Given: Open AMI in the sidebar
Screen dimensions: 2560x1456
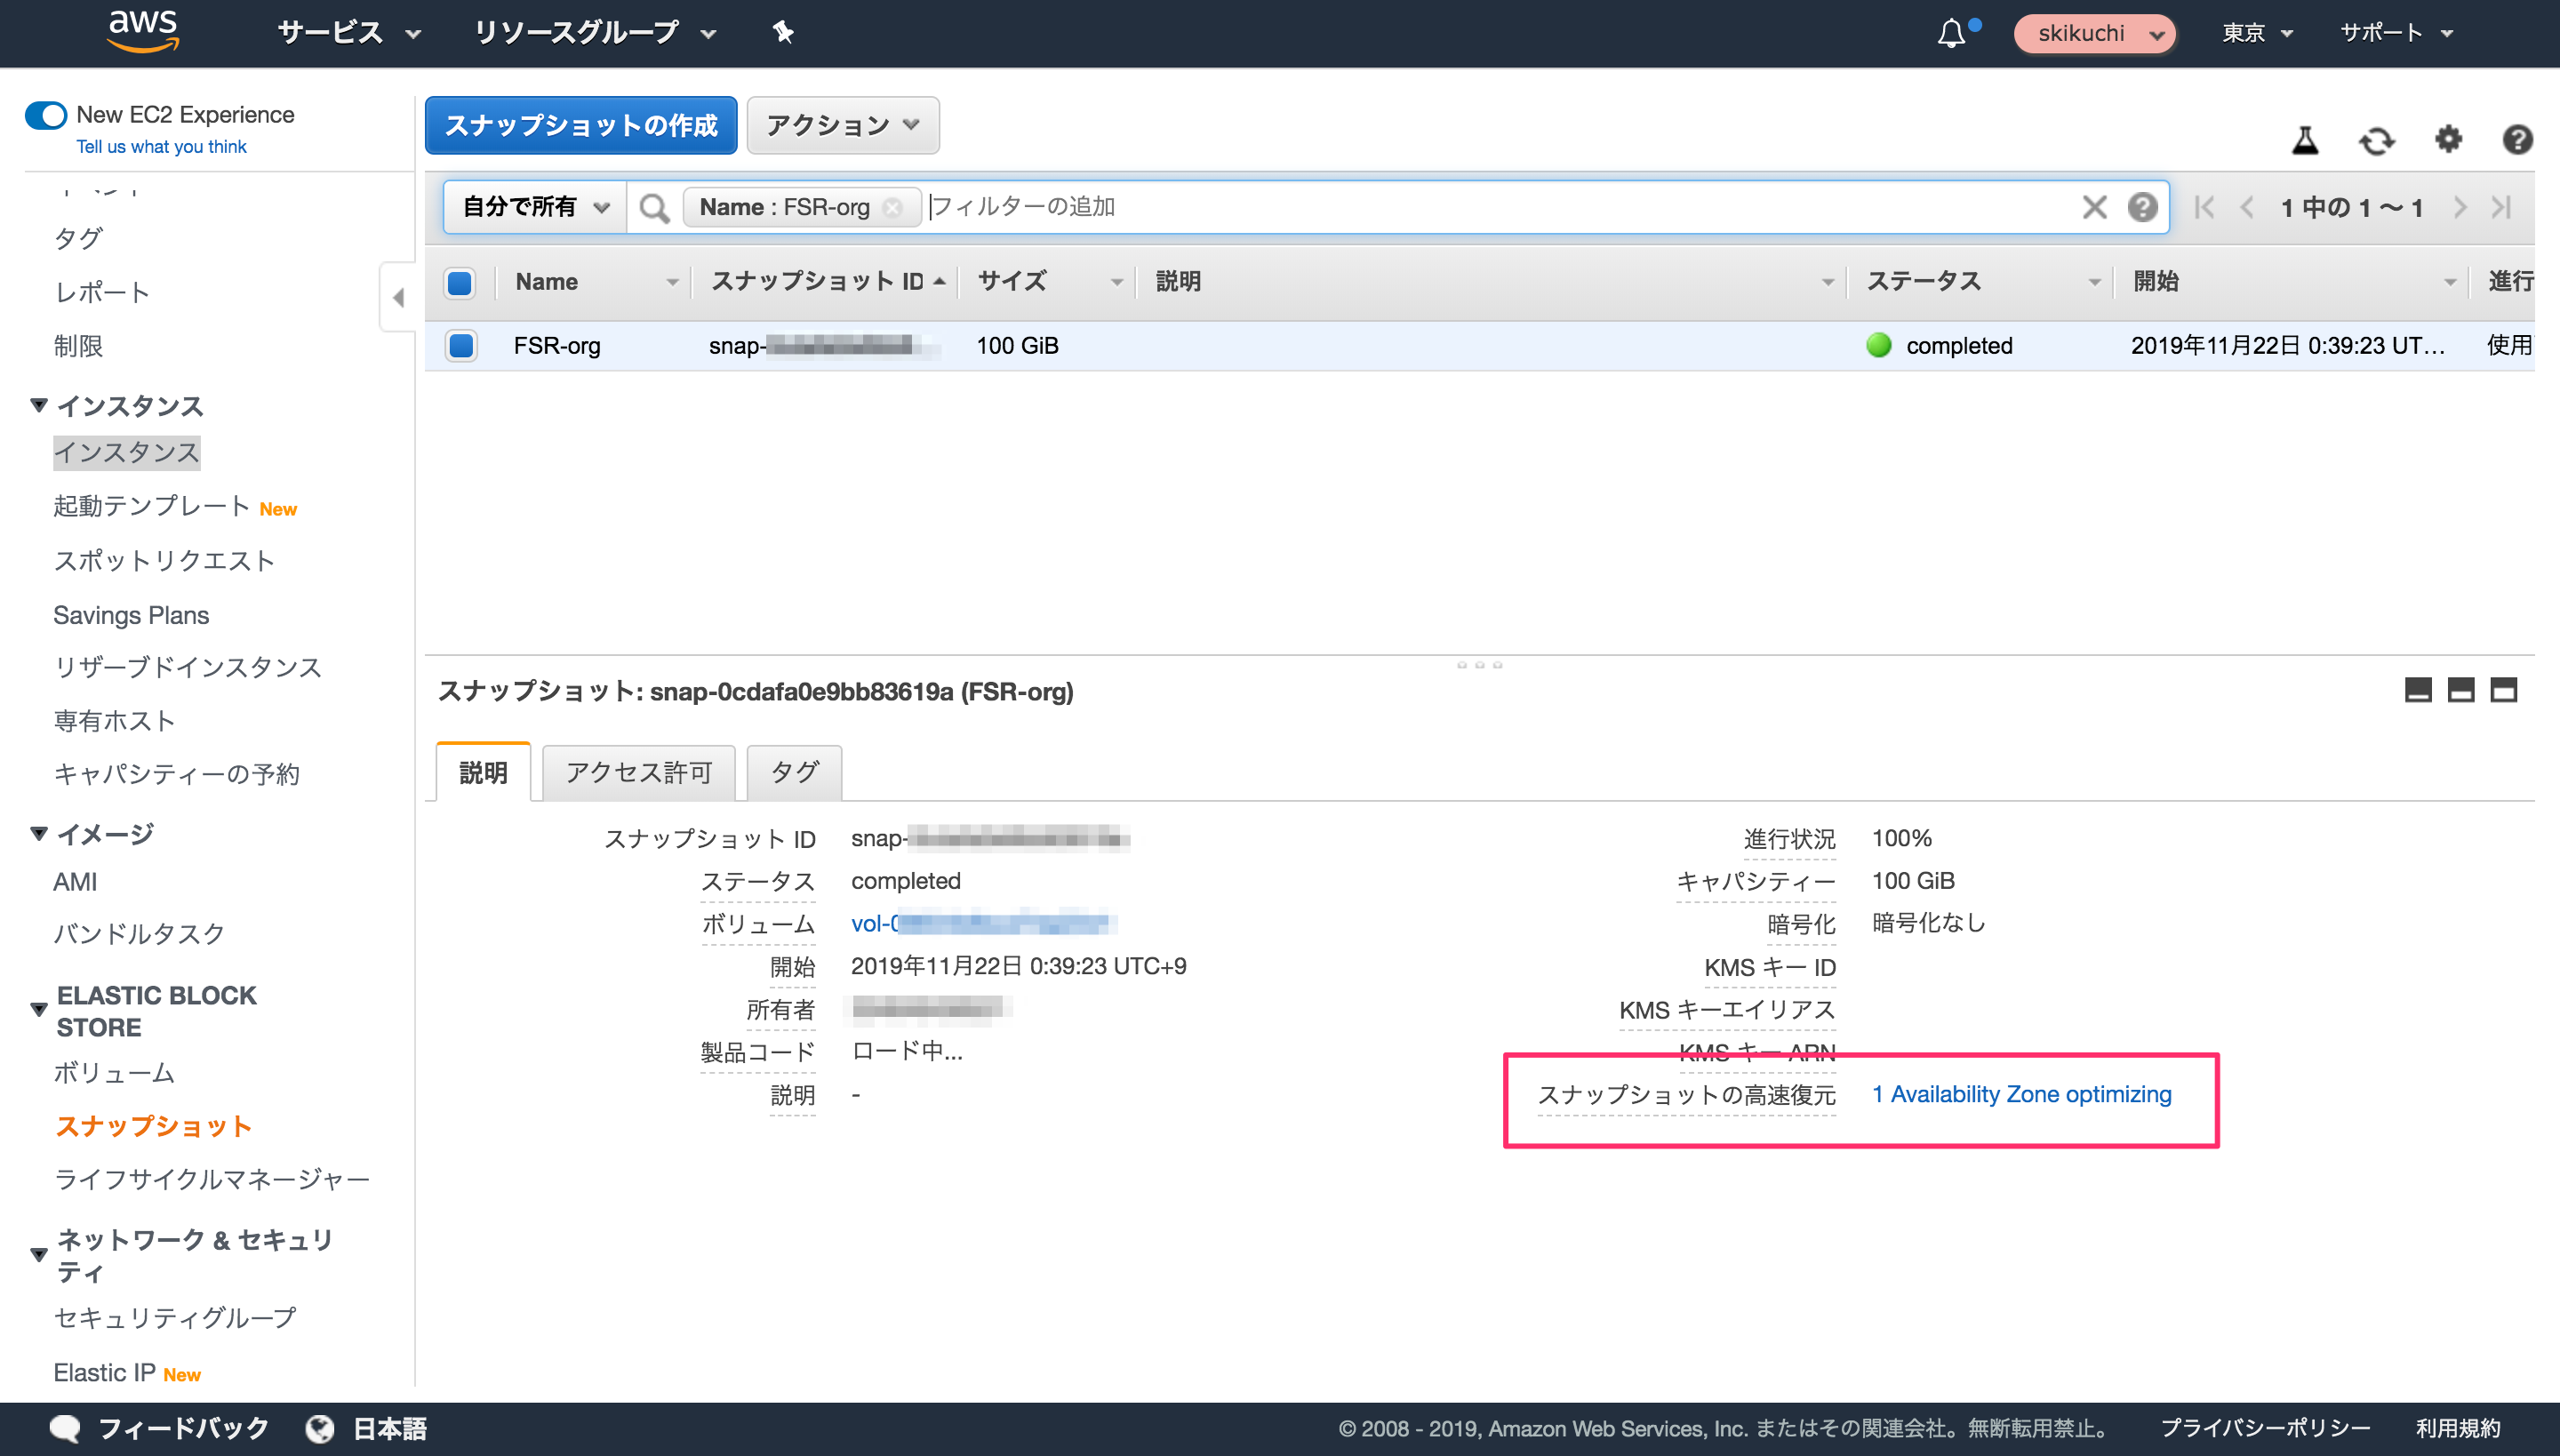Looking at the screenshot, I should 75,882.
